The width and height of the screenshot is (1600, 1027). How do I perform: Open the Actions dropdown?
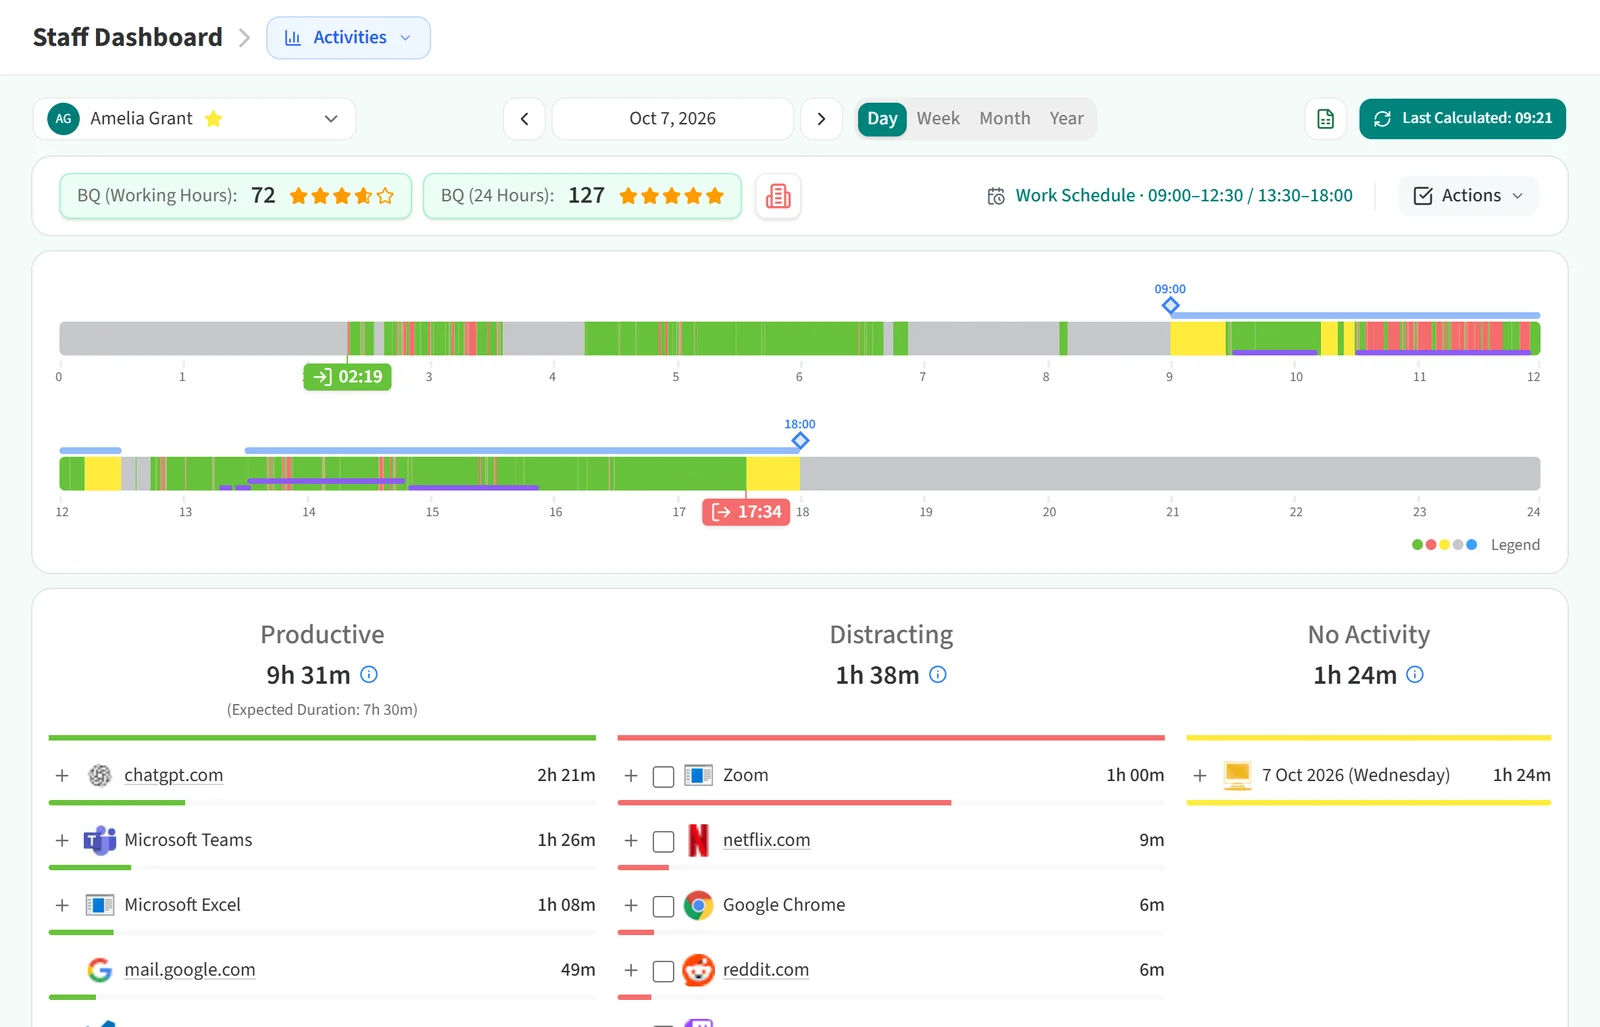(x=1468, y=196)
